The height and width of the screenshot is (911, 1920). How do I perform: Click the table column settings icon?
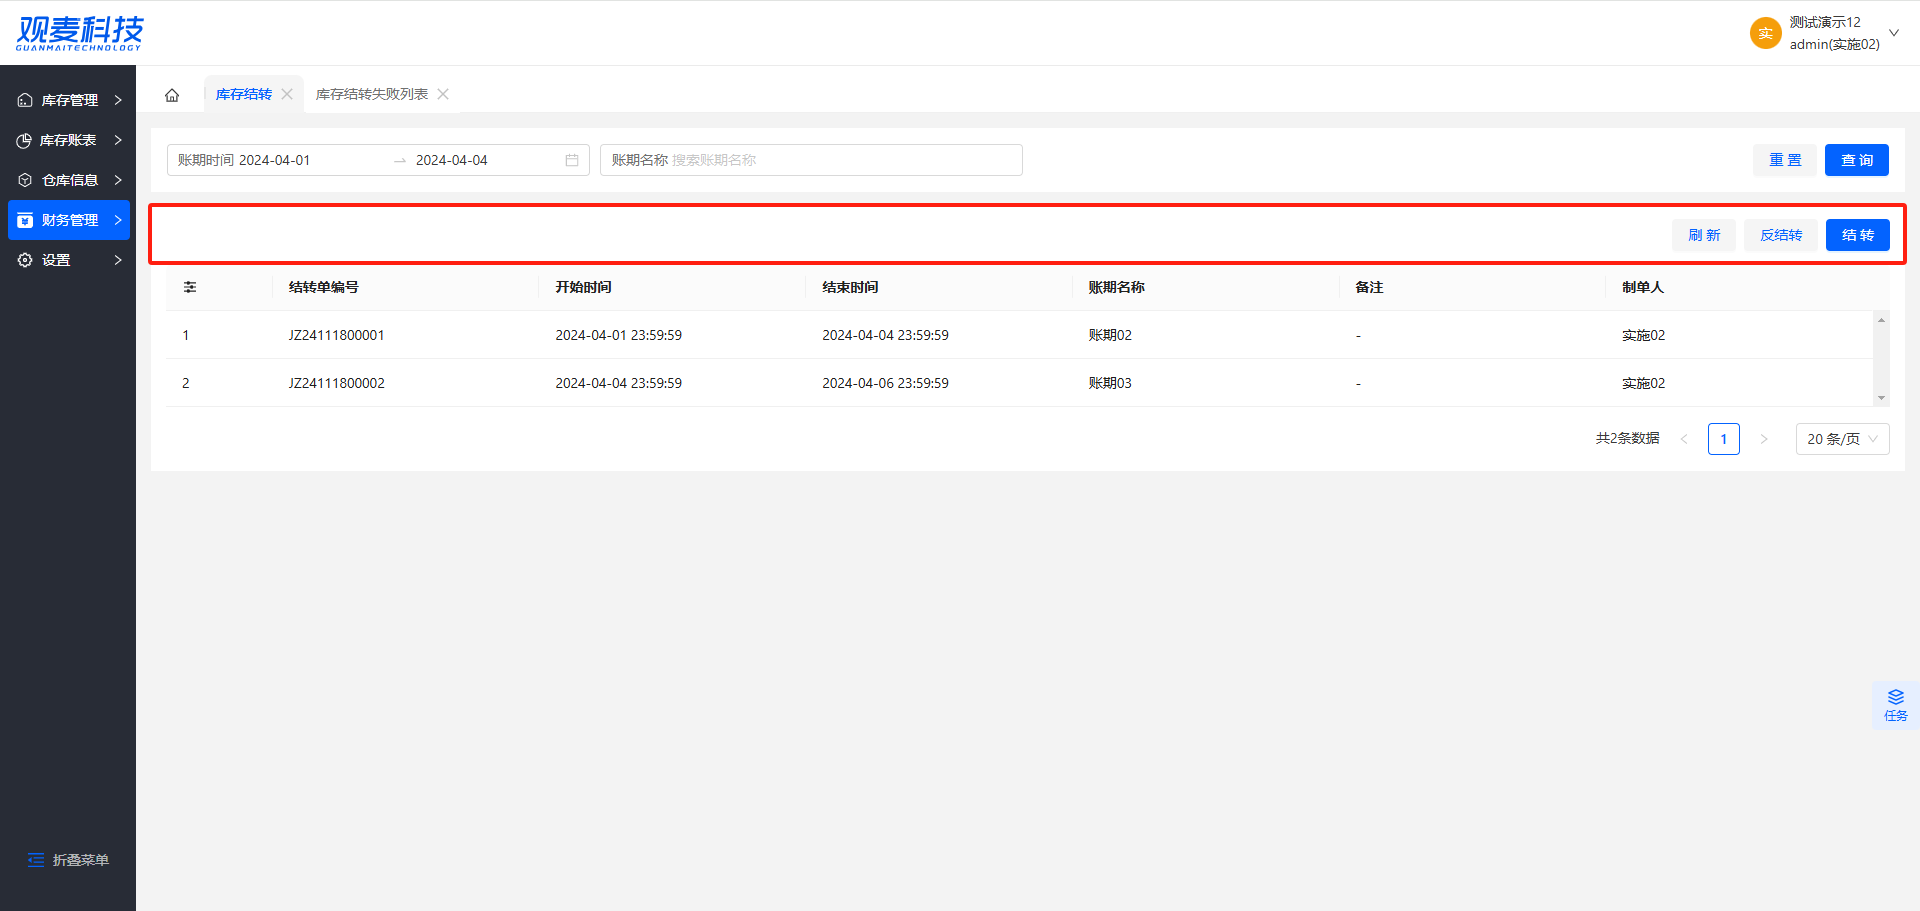pyautogui.click(x=190, y=287)
